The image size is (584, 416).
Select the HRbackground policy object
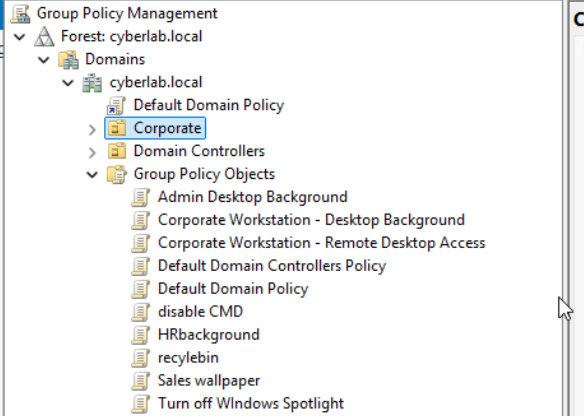[209, 335]
